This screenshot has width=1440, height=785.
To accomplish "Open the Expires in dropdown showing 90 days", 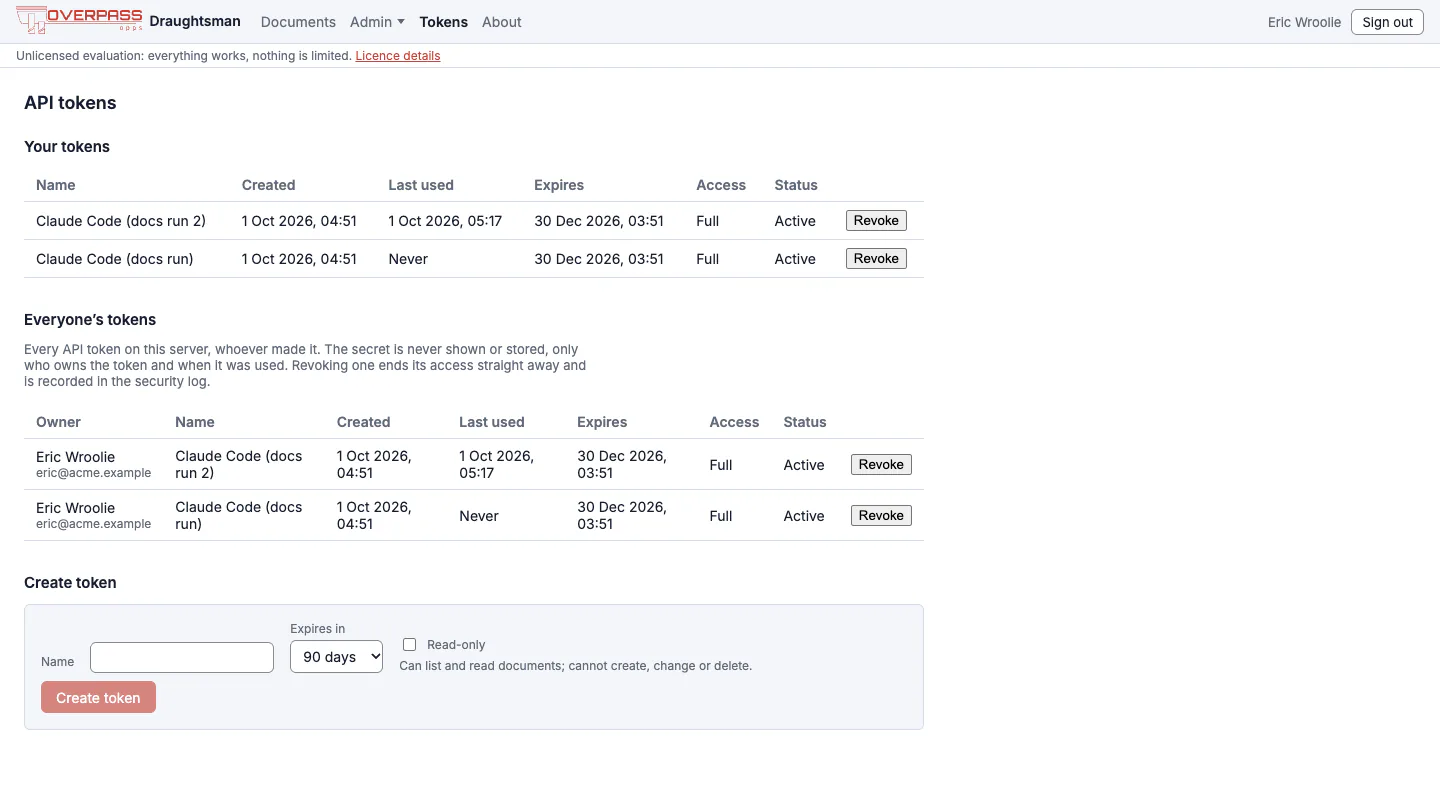I will (336, 657).
